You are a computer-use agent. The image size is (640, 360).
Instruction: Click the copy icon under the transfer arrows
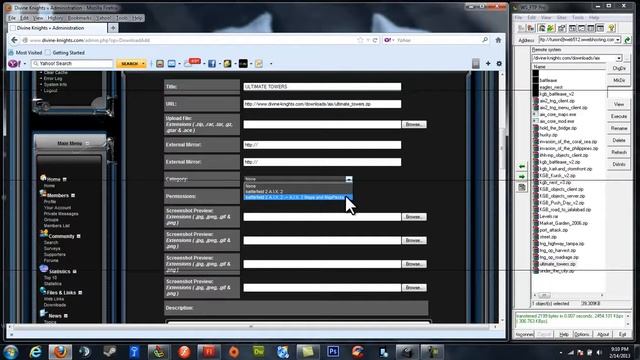tap(522, 188)
